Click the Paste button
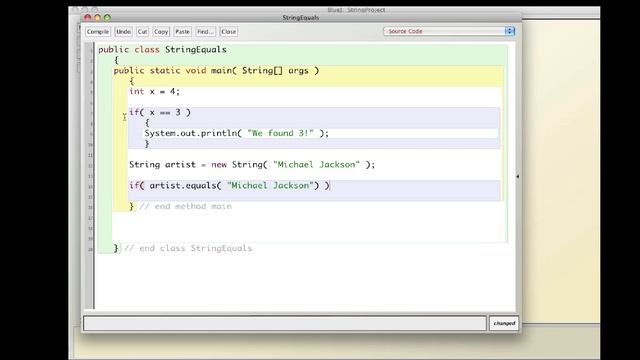This screenshot has height=360, width=640. click(x=182, y=31)
